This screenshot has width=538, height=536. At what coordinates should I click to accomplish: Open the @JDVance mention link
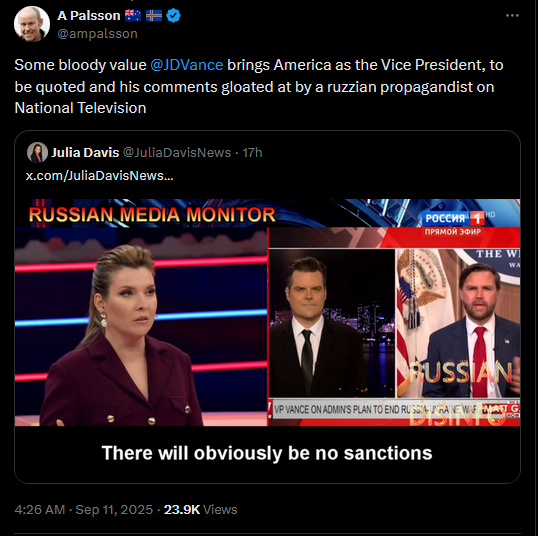coord(187,65)
